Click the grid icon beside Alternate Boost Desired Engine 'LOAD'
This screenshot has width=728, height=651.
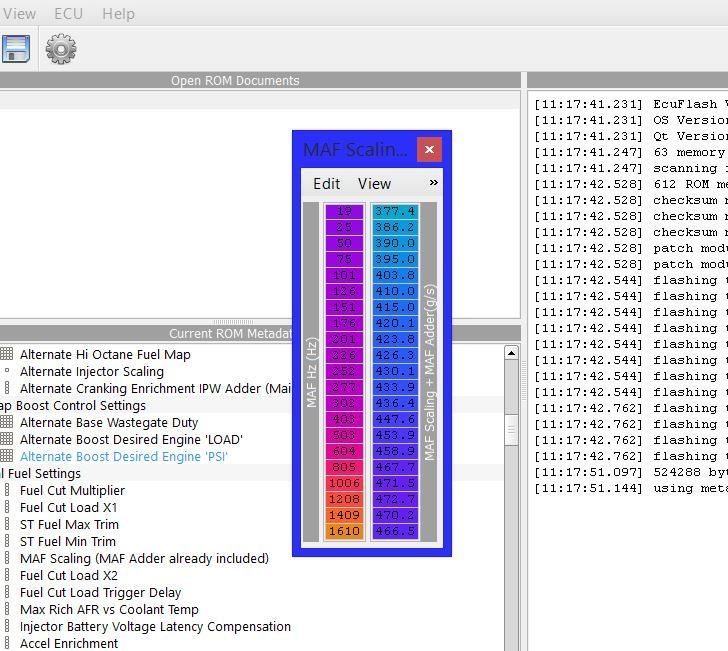coord(7,439)
